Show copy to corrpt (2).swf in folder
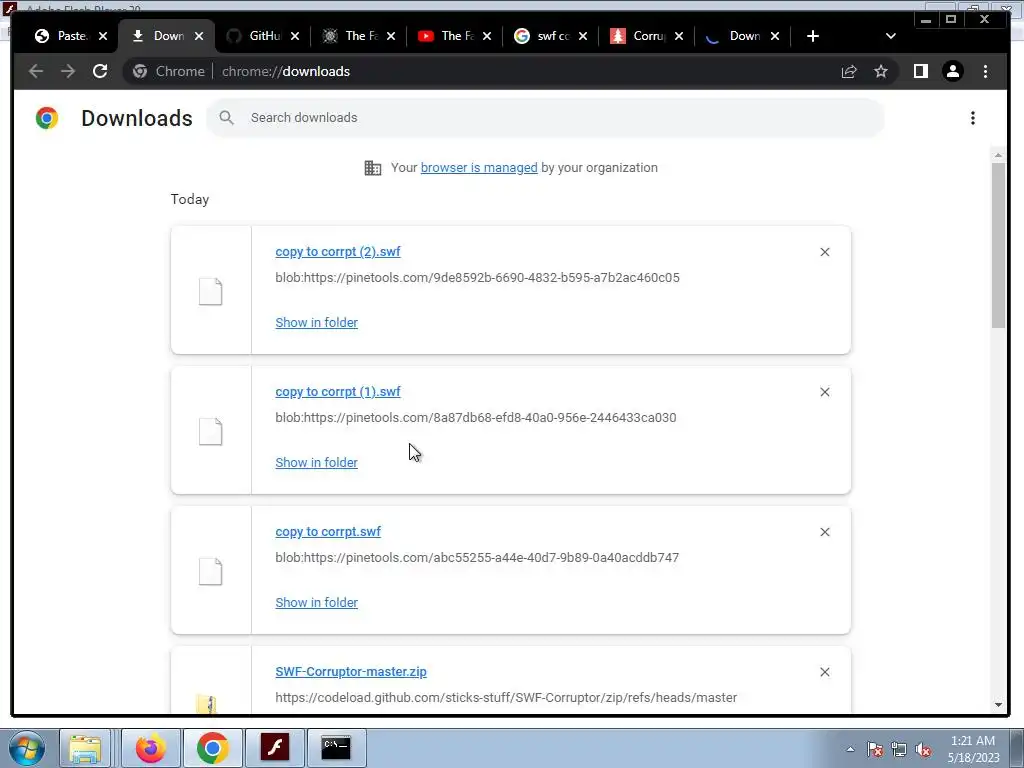 (x=316, y=323)
